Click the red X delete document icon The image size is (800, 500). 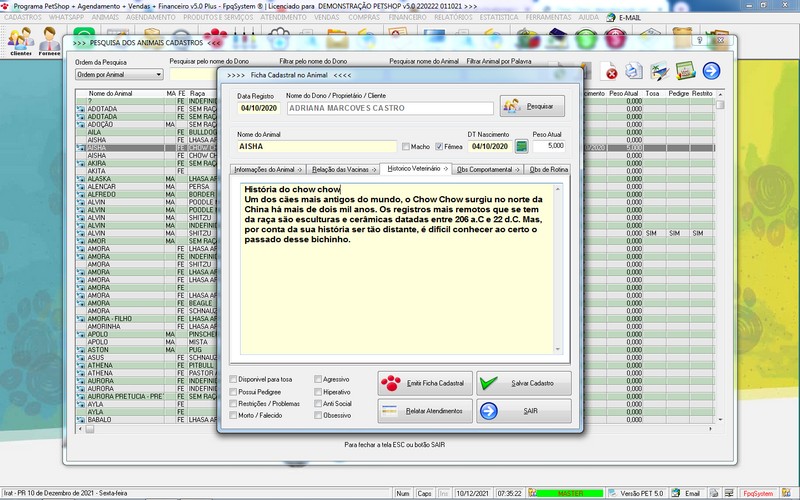point(610,71)
